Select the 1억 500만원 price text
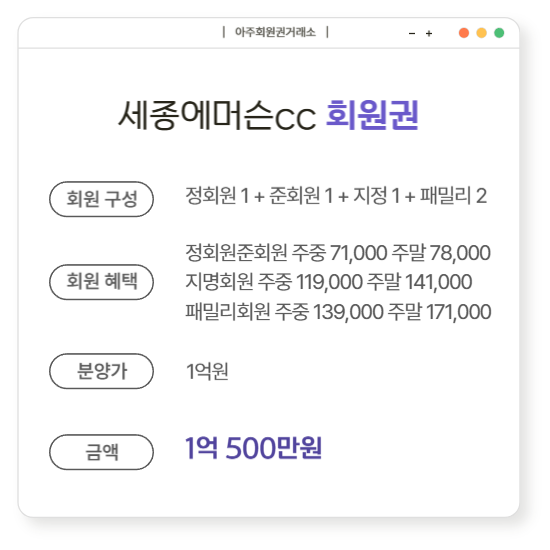550x550 pixels. pyautogui.click(x=253, y=448)
